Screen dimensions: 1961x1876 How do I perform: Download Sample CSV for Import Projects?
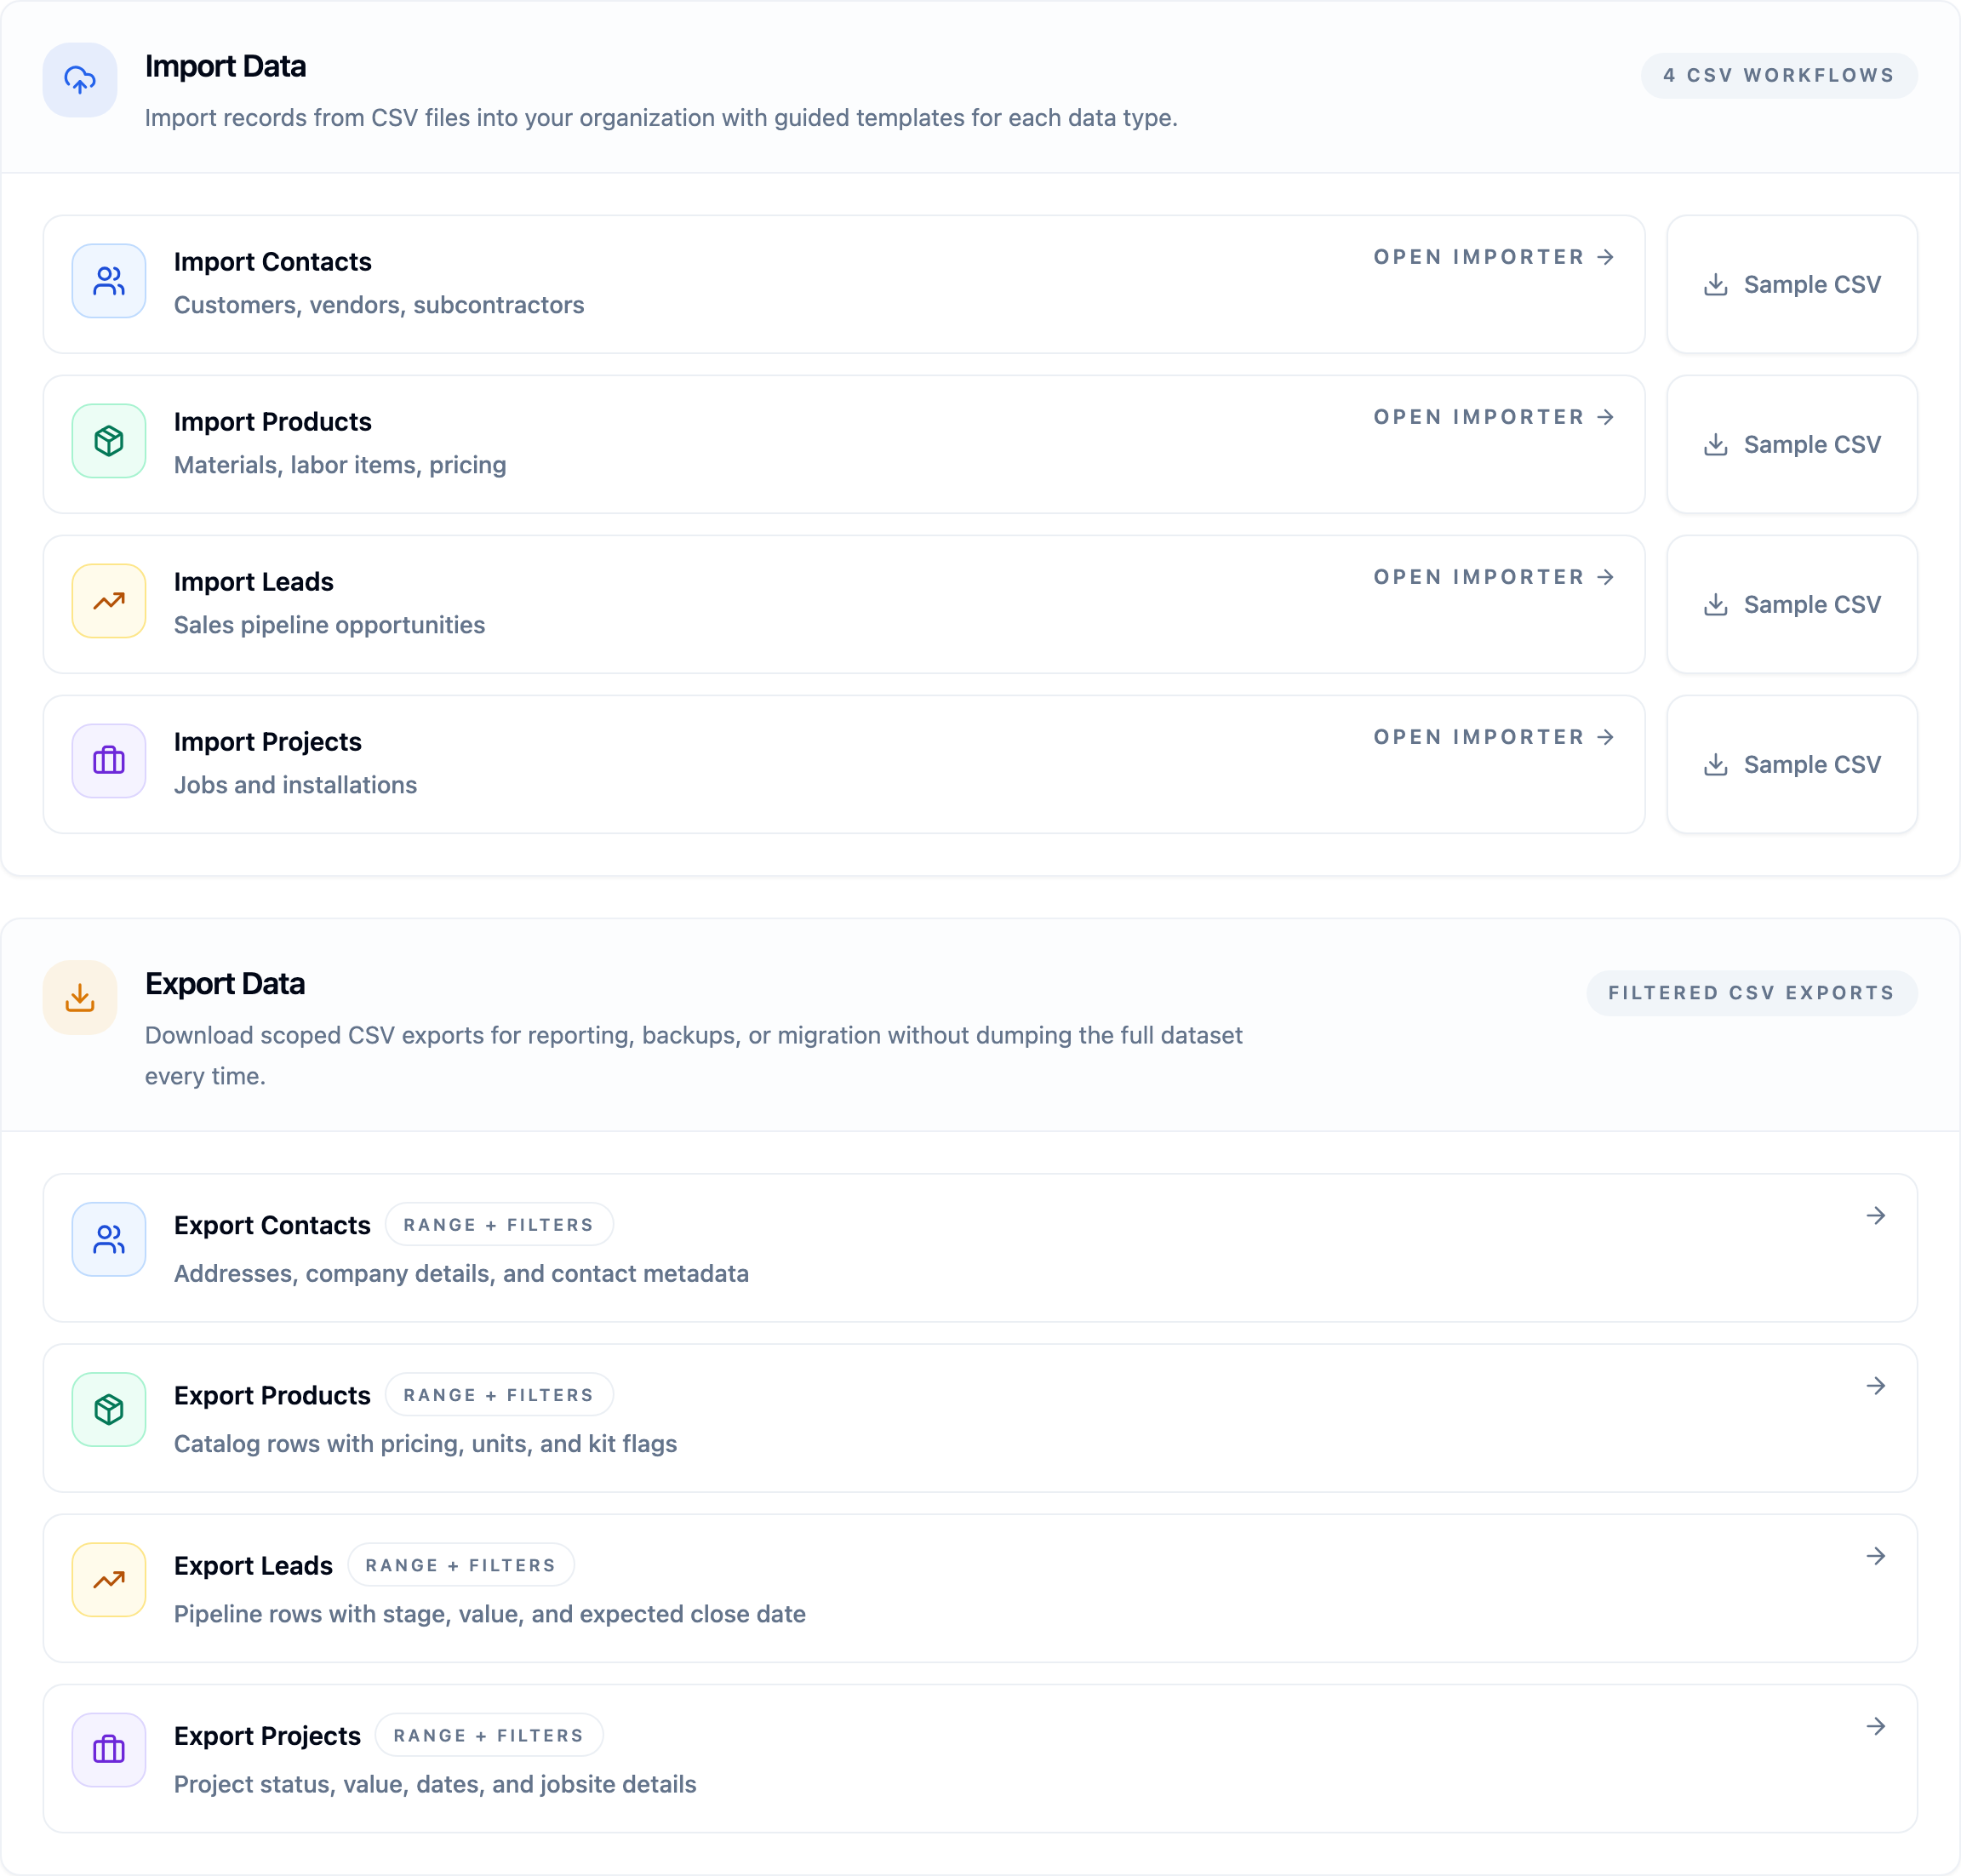(1792, 764)
